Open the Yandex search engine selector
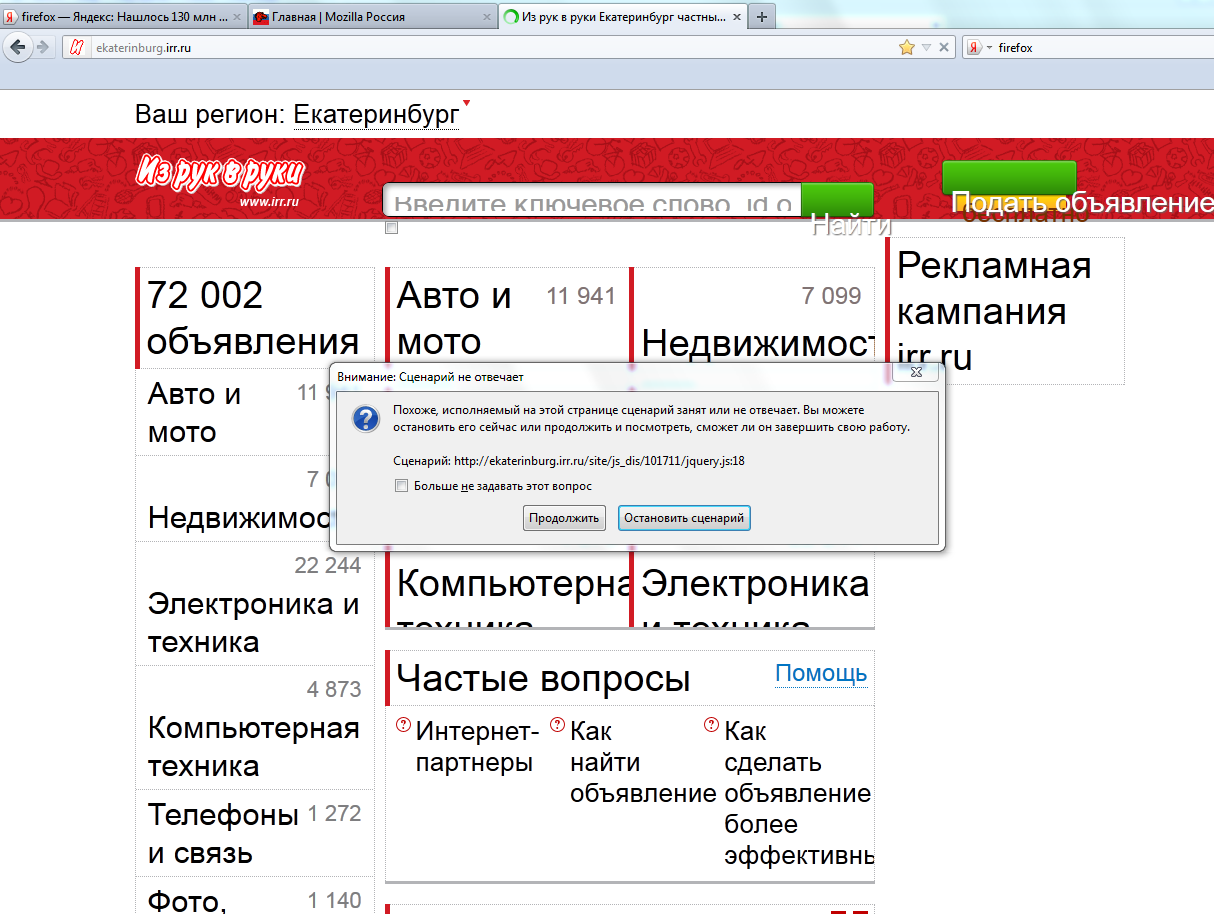This screenshot has height=914, width=1214. (980, 47)
